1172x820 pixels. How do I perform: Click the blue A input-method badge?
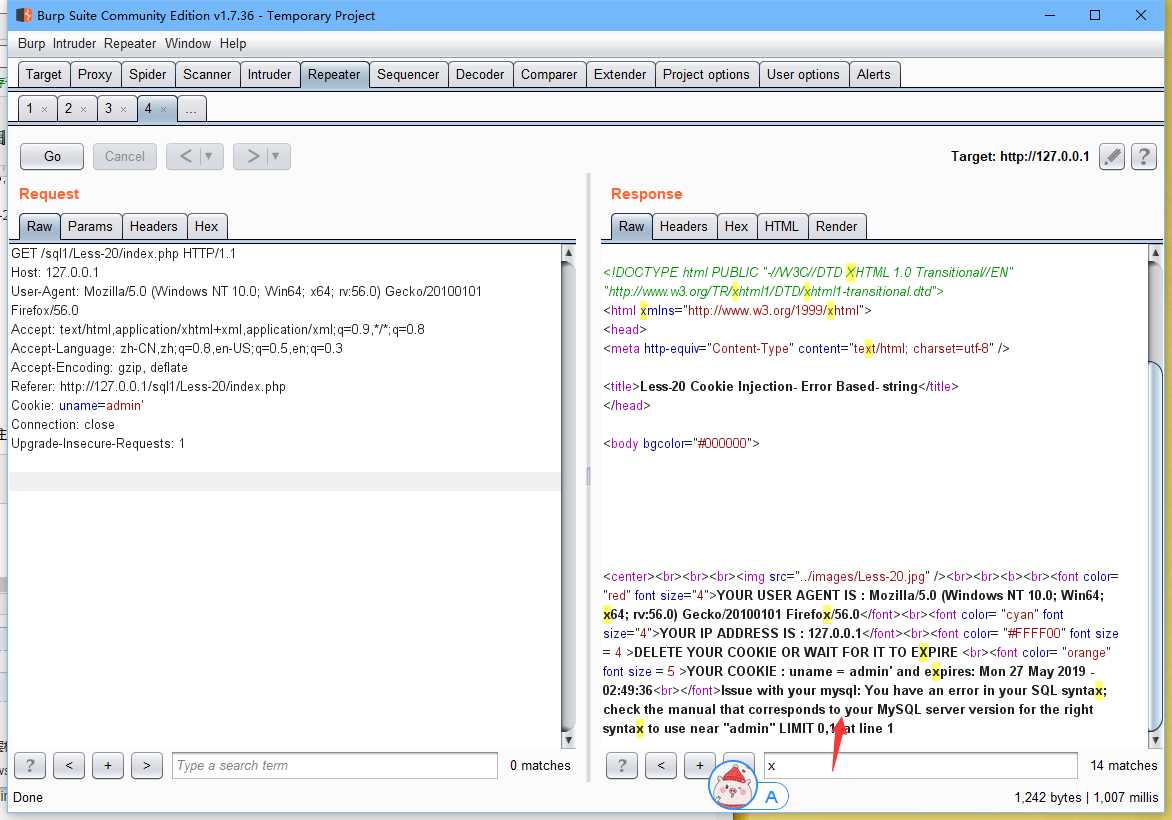[771, 797]
